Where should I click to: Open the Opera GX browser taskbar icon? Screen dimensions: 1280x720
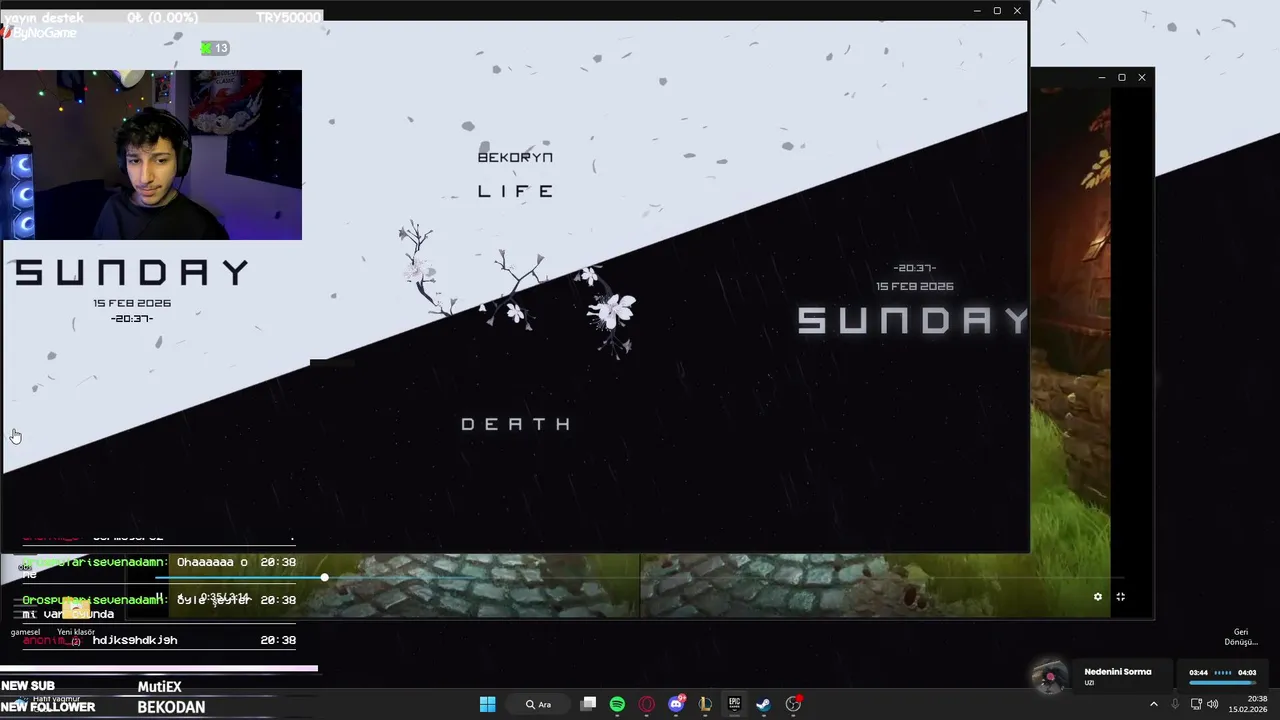pyautogui.click(x=647, y=704)
